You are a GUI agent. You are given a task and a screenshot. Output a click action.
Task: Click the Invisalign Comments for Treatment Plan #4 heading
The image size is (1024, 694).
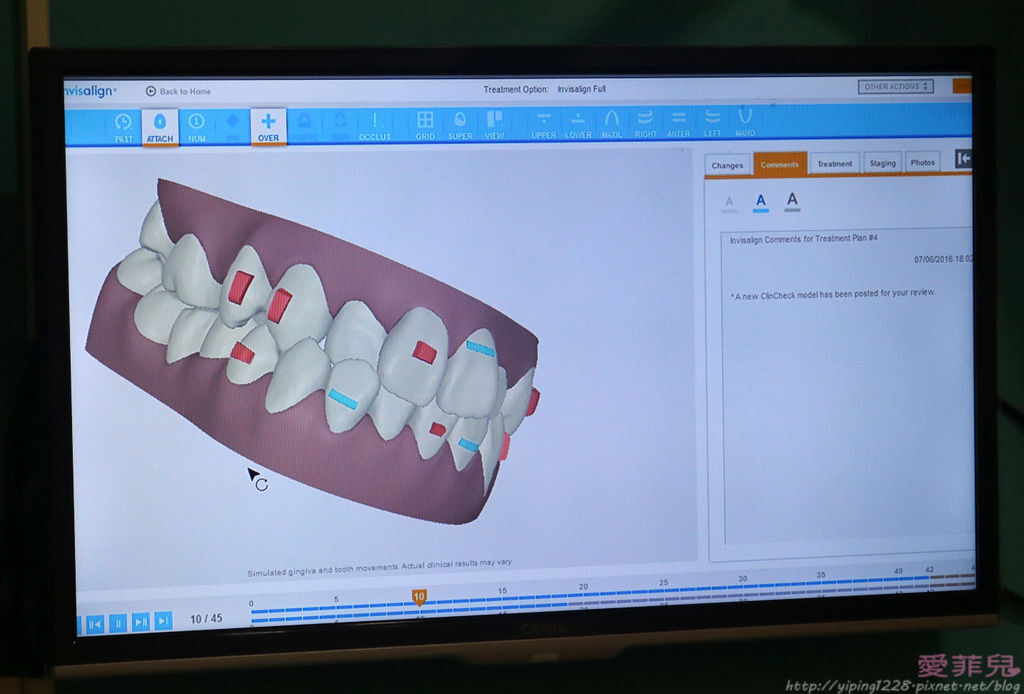[803, 239]
